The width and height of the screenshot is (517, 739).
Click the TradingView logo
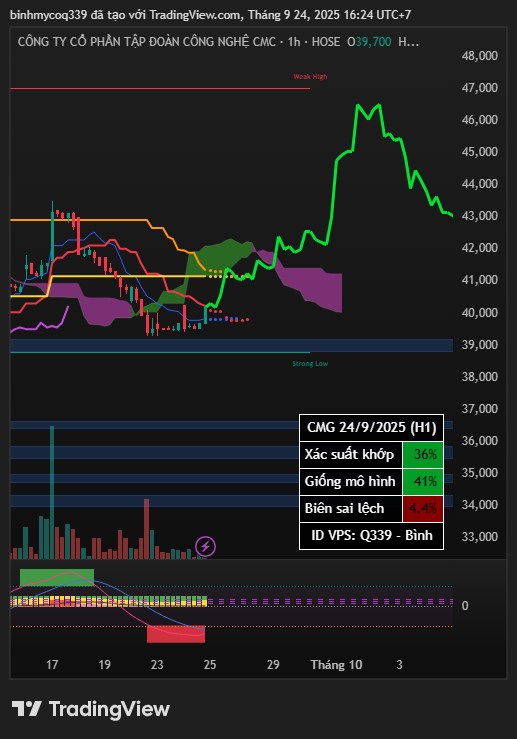tap(90, 709)
